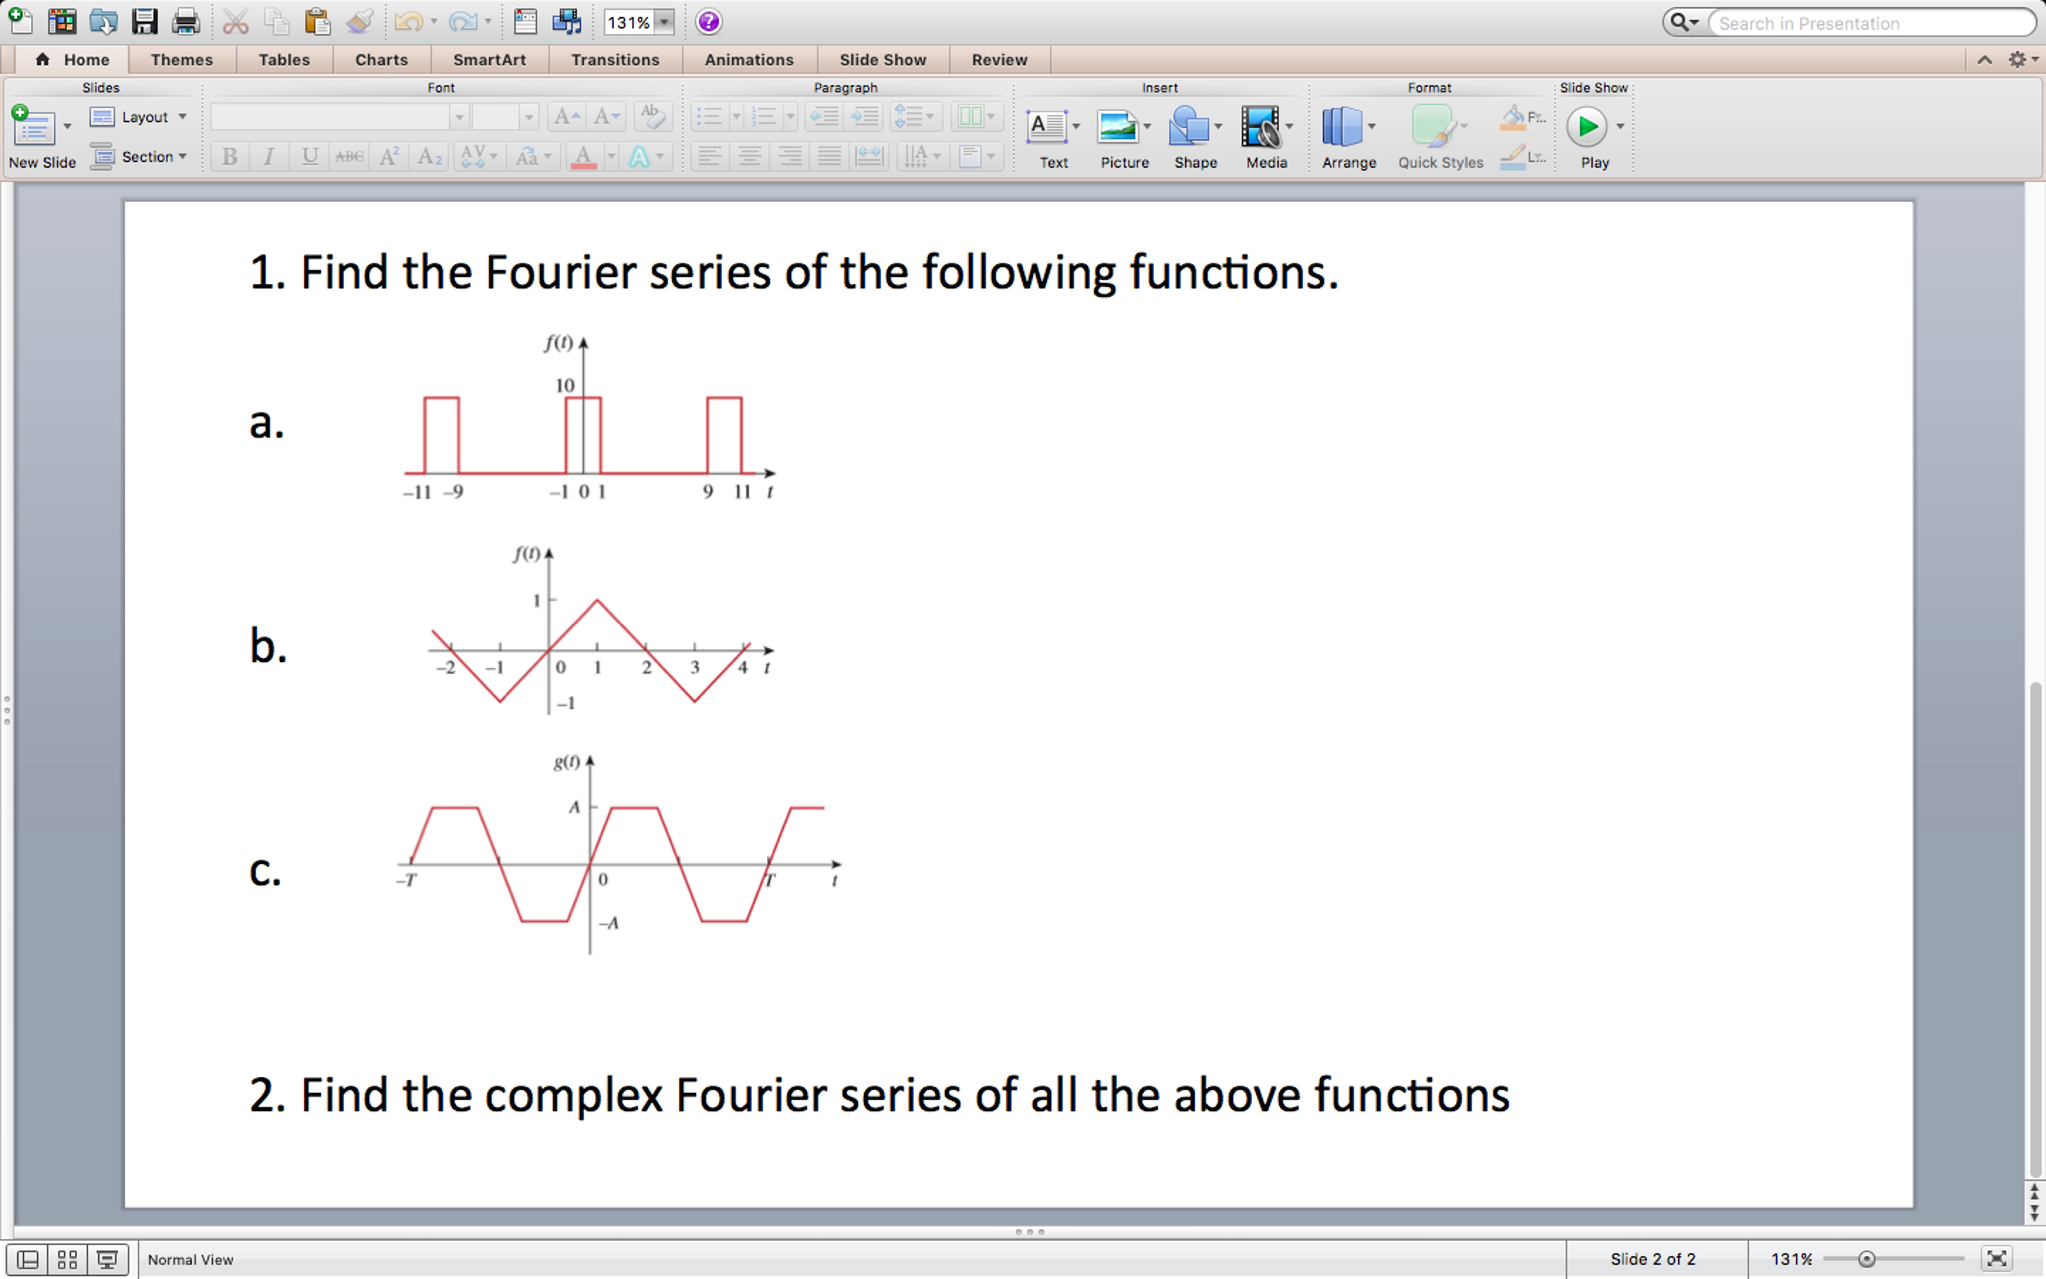The width and height of the screenshot is (2046, 1279).
Task: Open the zoom percentage dropdown in toolbar
Action: pyautogui.click(x=665, y=22)
